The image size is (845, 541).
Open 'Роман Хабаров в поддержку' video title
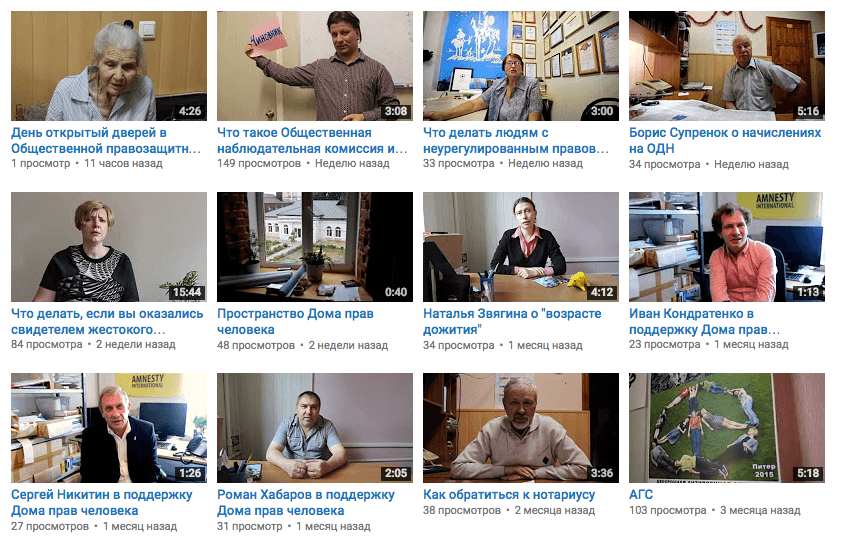(x=306, y=503)
